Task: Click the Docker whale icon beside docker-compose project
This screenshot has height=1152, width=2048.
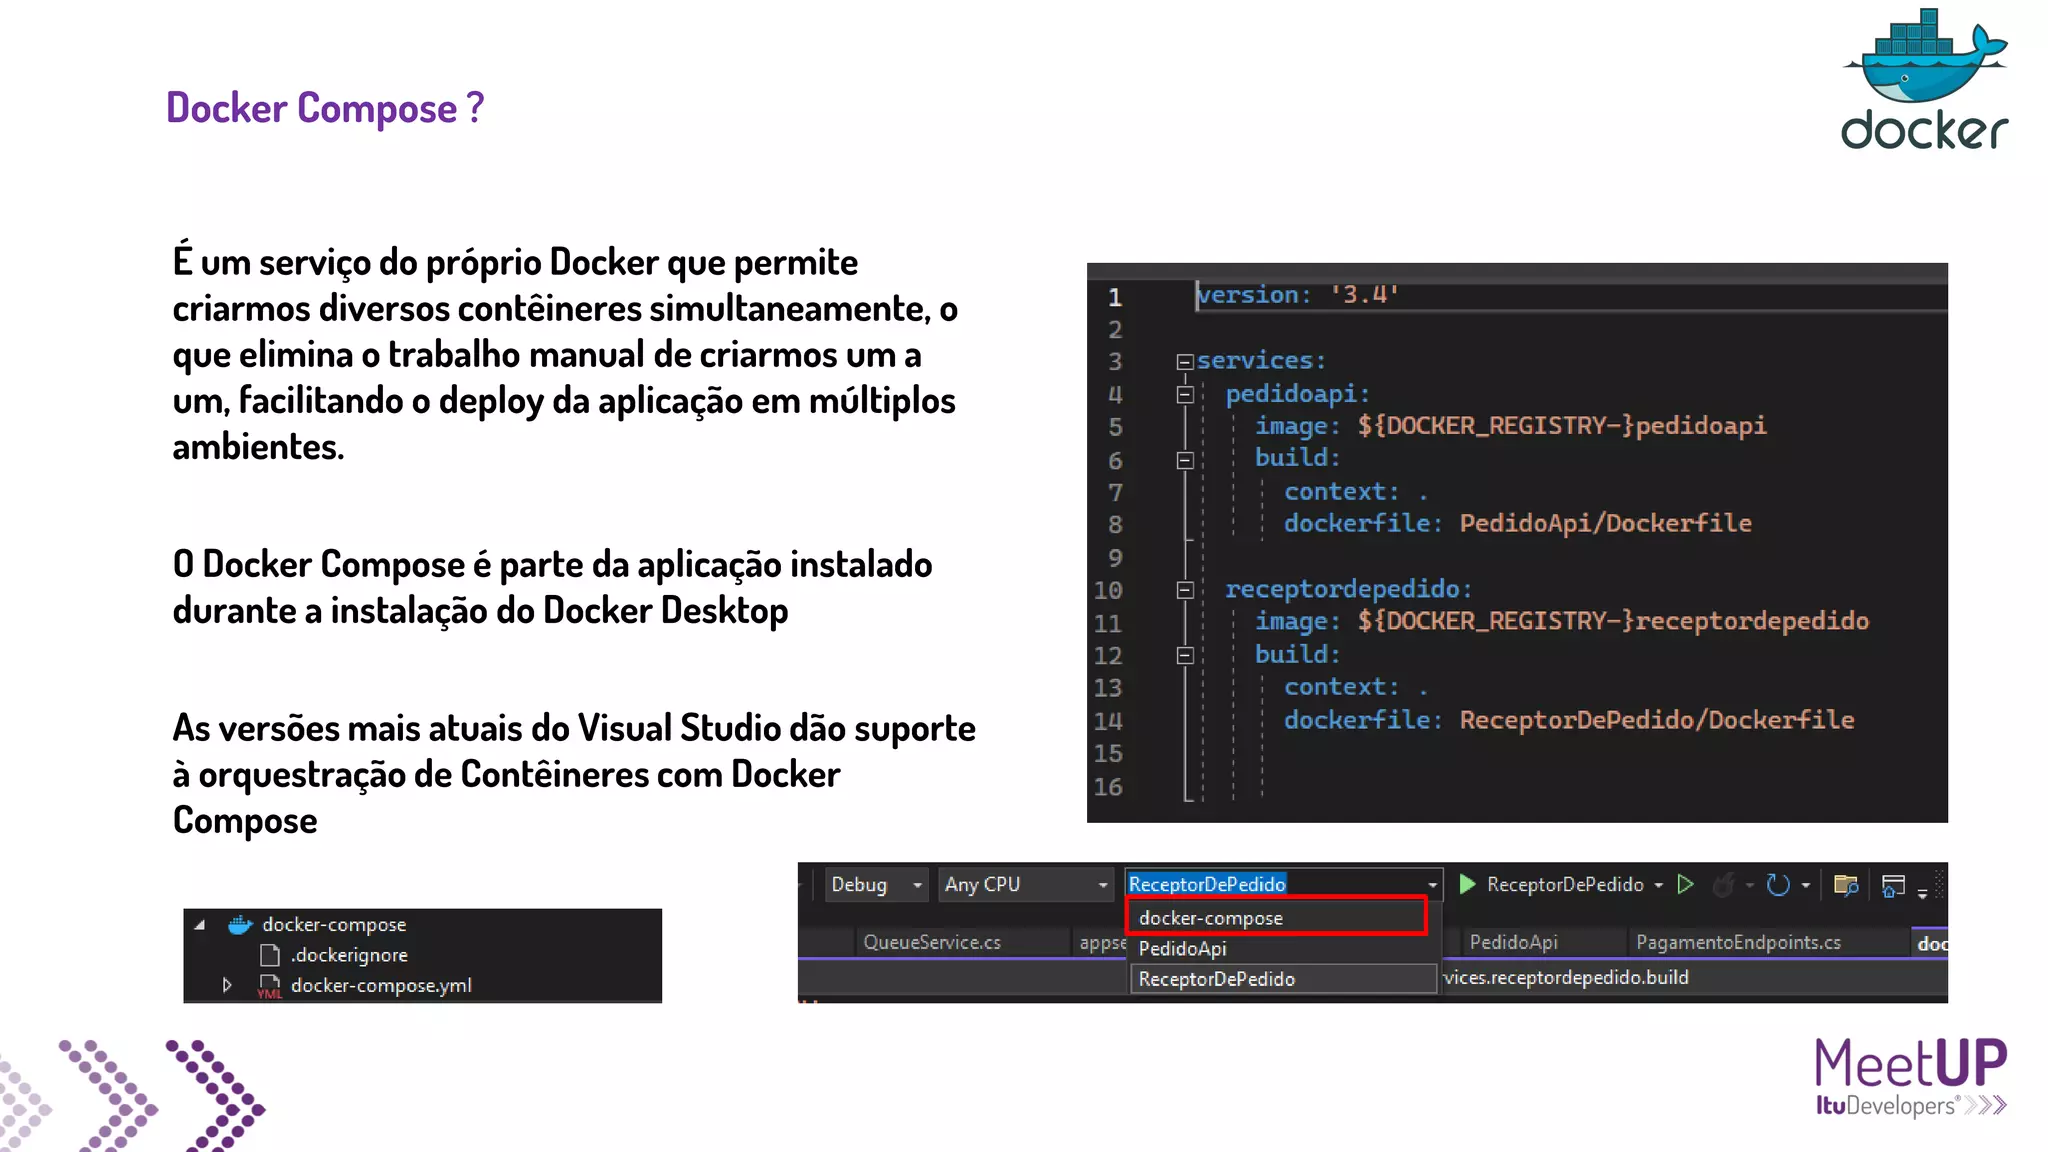Action: click(x=240, y=924)
